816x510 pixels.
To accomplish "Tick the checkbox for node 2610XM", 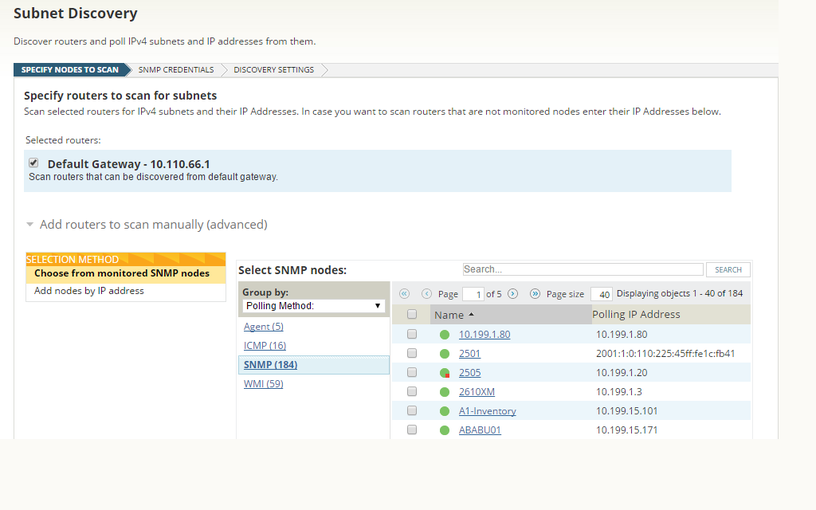I will click(x=412, y=391).
